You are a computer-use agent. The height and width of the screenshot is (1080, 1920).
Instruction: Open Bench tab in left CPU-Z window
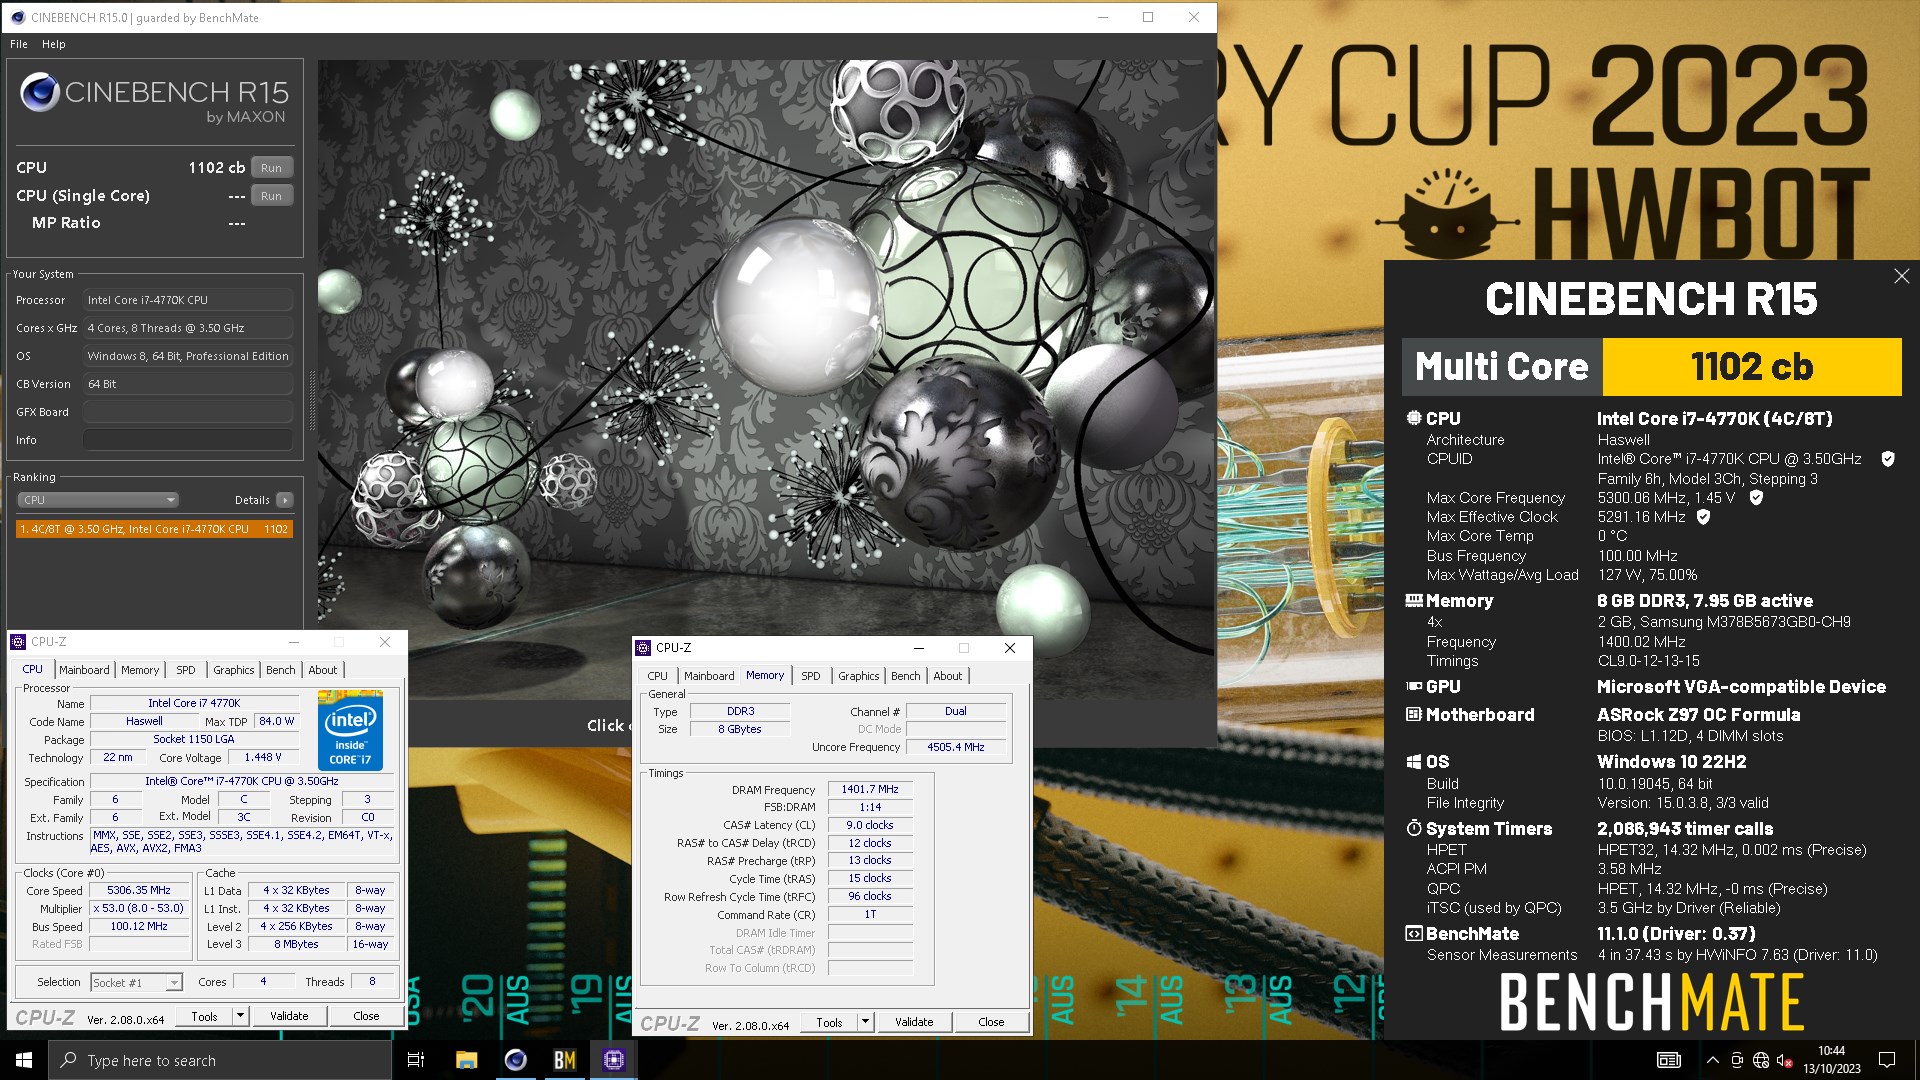(281, 670)
